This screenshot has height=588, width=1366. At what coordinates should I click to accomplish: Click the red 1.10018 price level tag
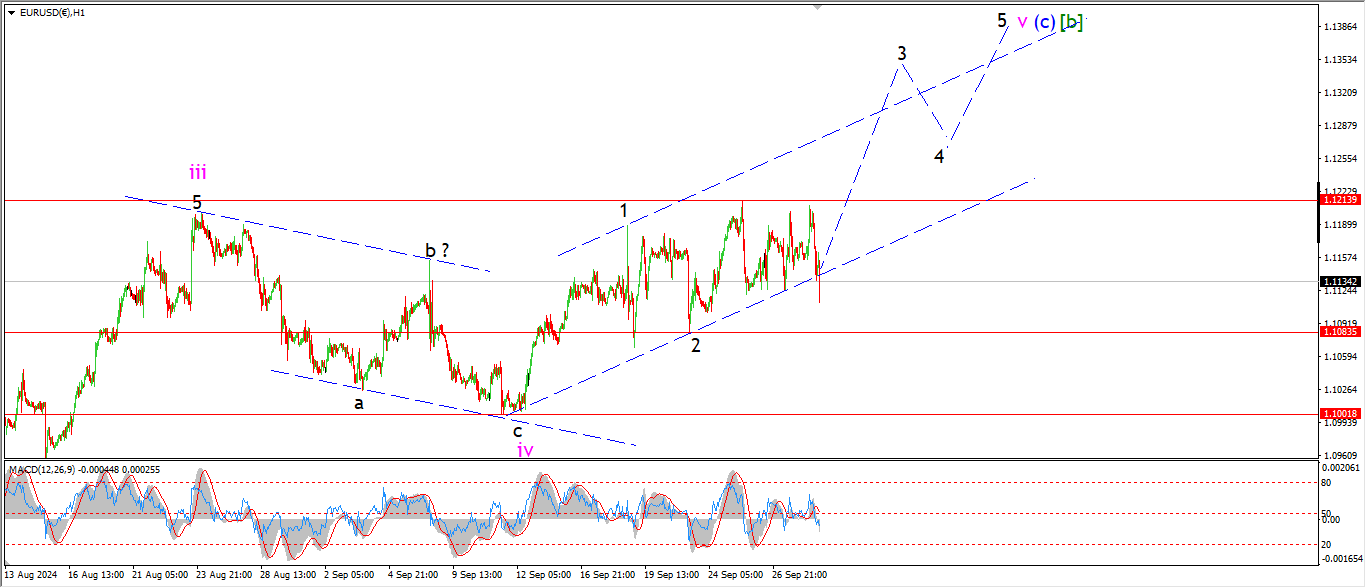click(1339, 413)
